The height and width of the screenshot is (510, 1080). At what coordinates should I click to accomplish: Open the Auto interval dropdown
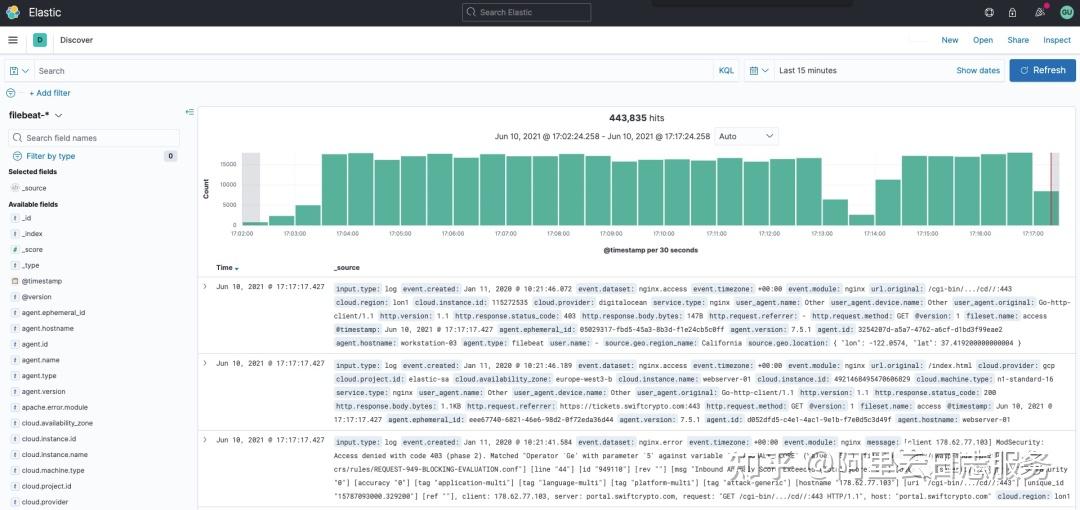(746, 136)
